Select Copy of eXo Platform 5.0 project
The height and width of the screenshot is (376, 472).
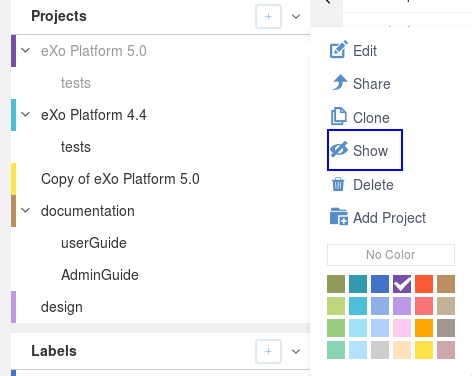[x=120, y=179]
